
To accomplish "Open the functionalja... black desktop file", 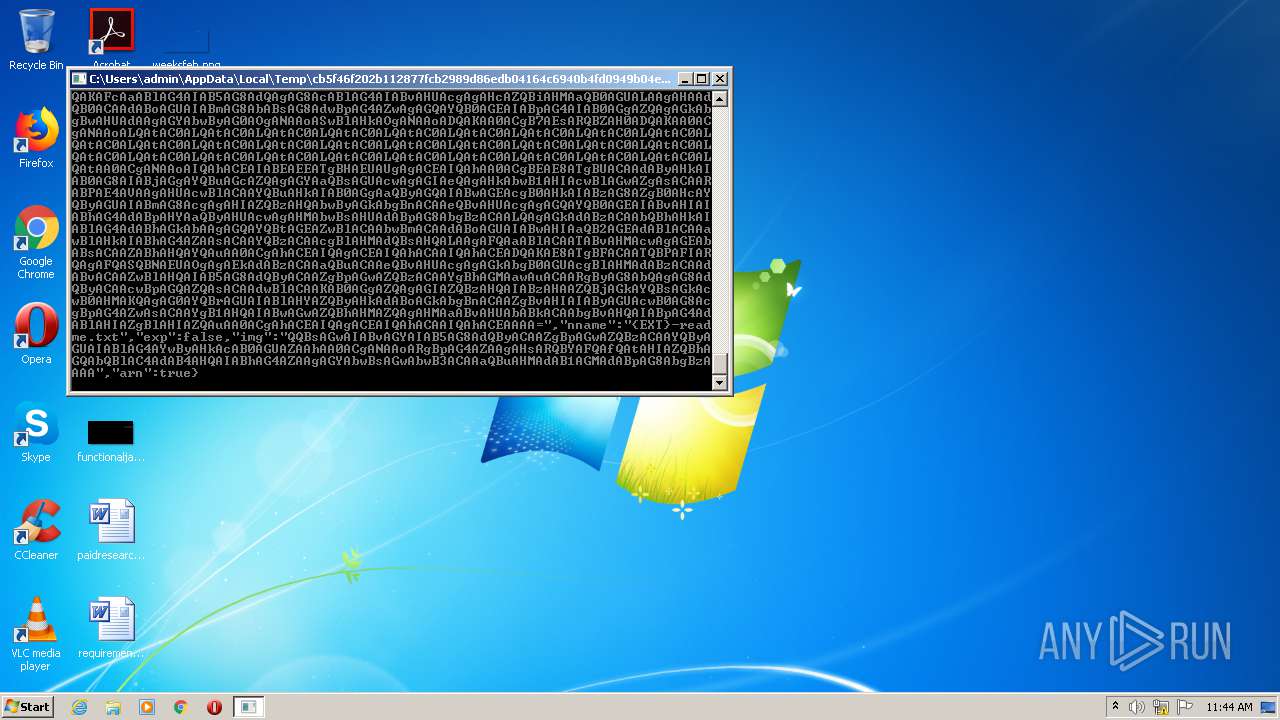I will coord(110,440).
